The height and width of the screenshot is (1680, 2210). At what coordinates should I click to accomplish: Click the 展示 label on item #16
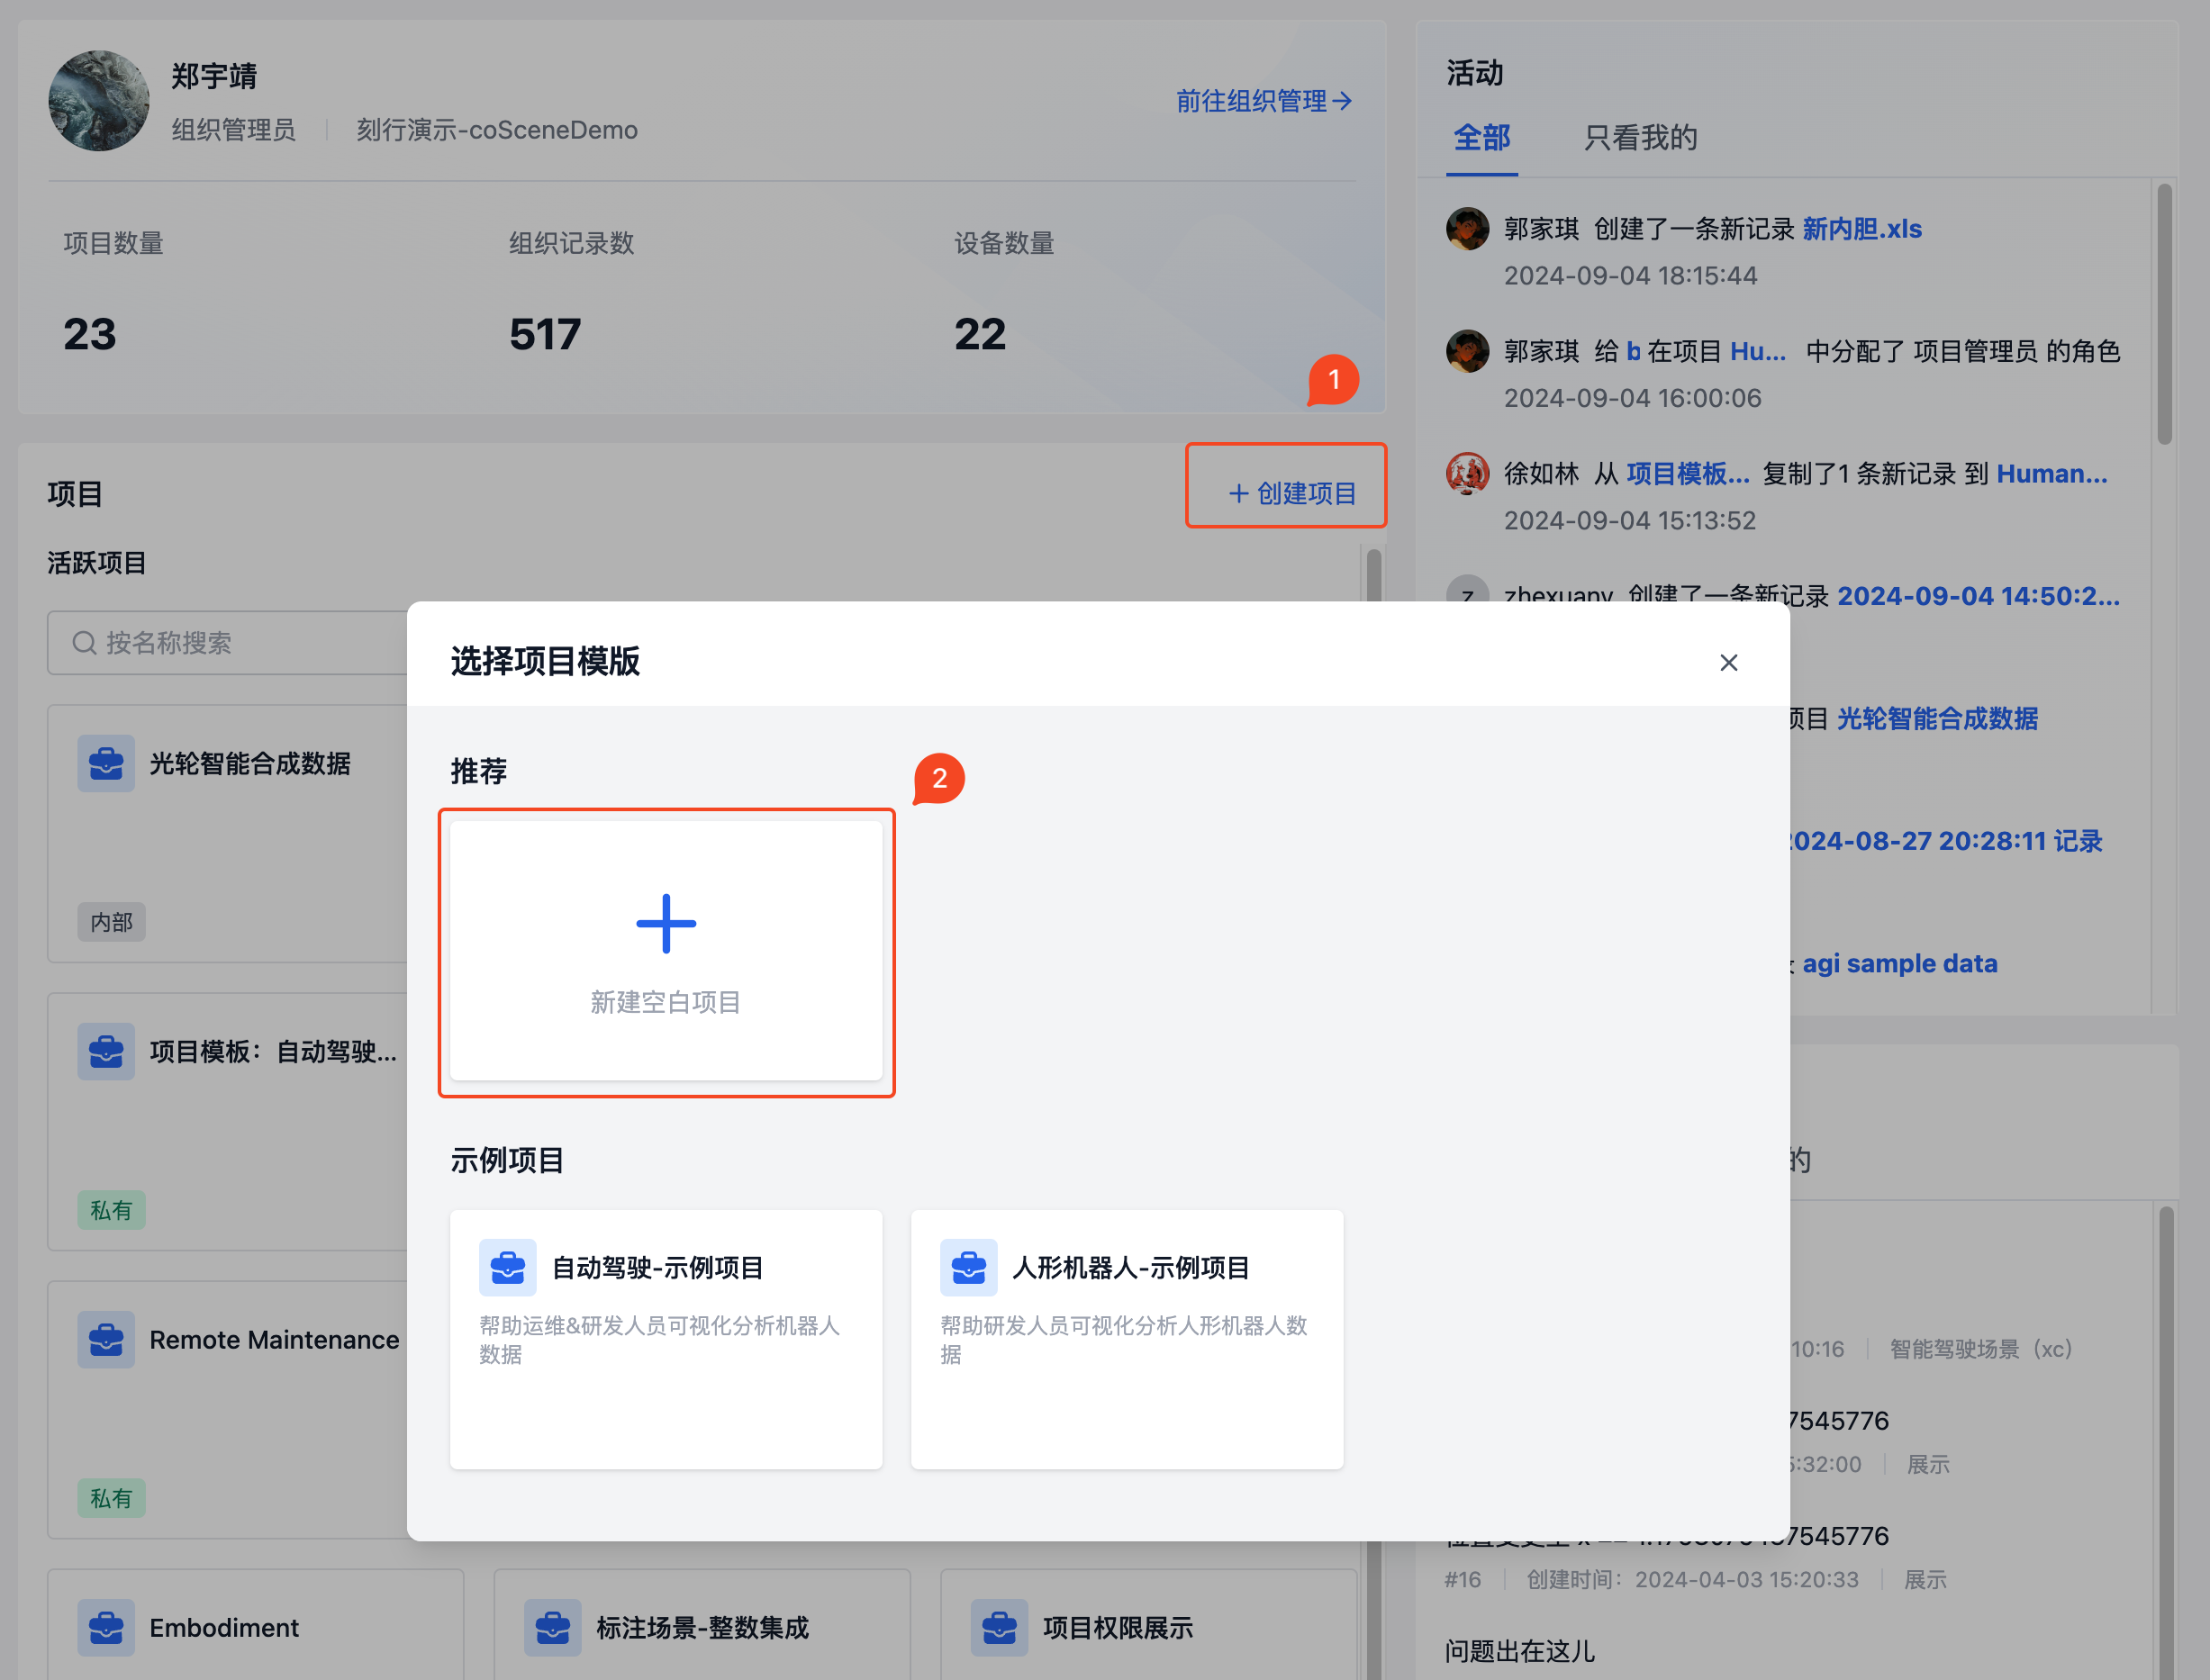pos(1925,1580)
